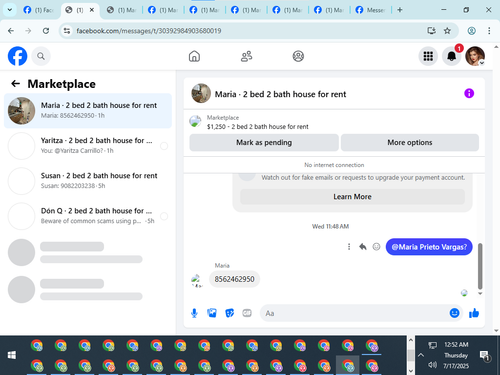Click the Learn More button

(x=352, y=197)
